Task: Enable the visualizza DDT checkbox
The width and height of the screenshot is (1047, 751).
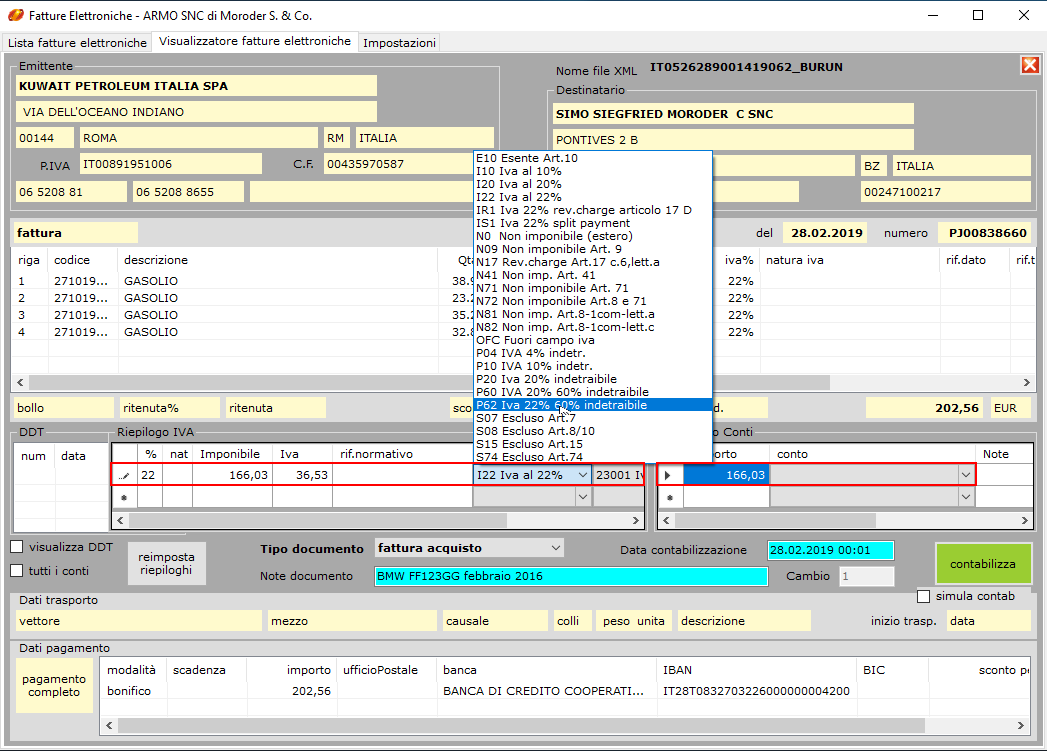Action: click(x=17, y=547)
